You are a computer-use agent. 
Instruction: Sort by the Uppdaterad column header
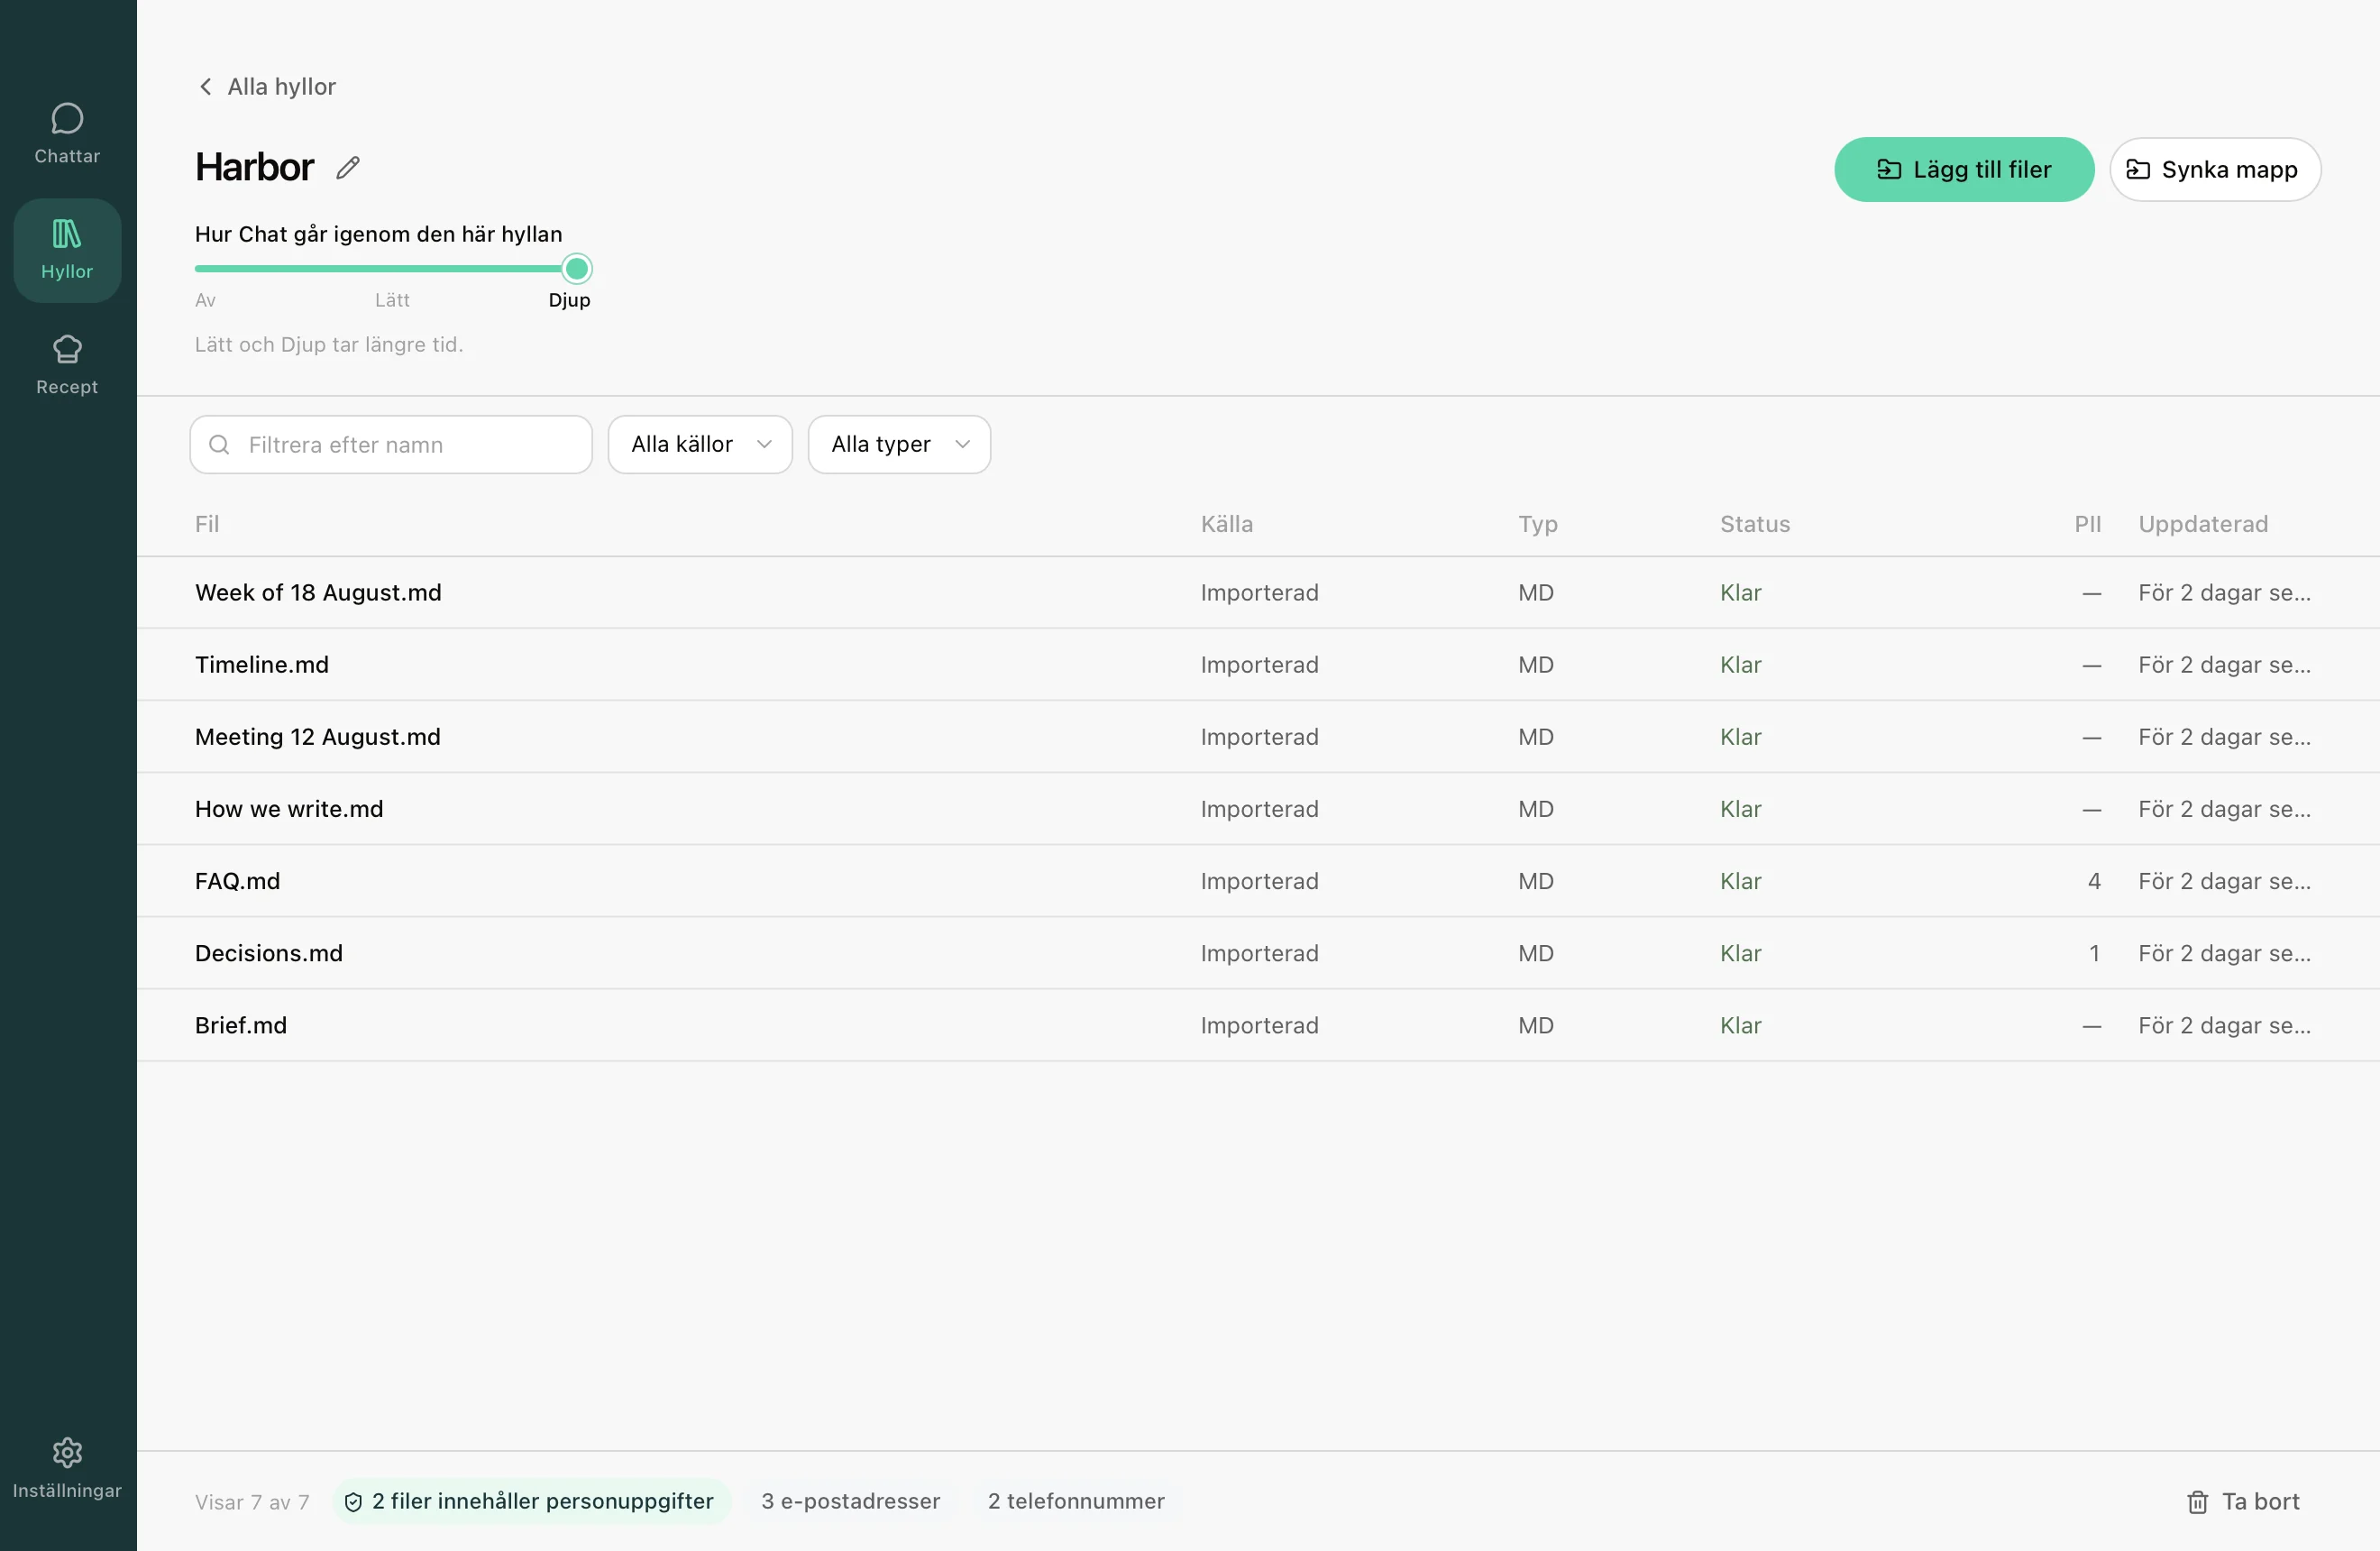tap(2203, 524)
